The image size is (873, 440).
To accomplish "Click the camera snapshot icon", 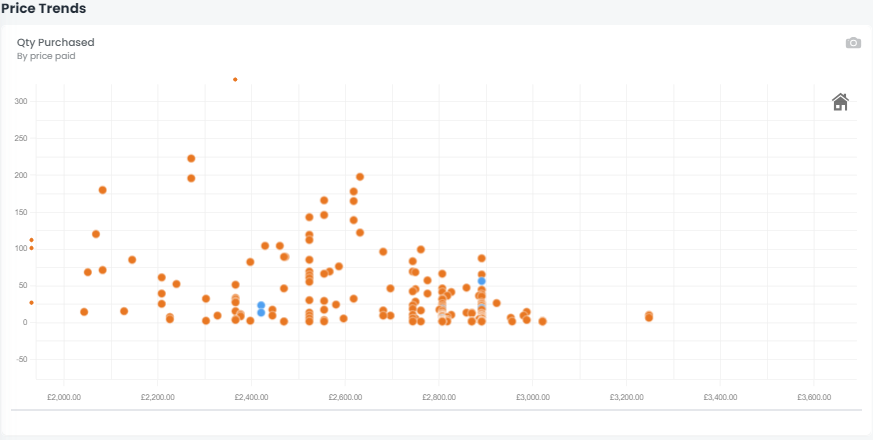I will click(x=853, y=43).
